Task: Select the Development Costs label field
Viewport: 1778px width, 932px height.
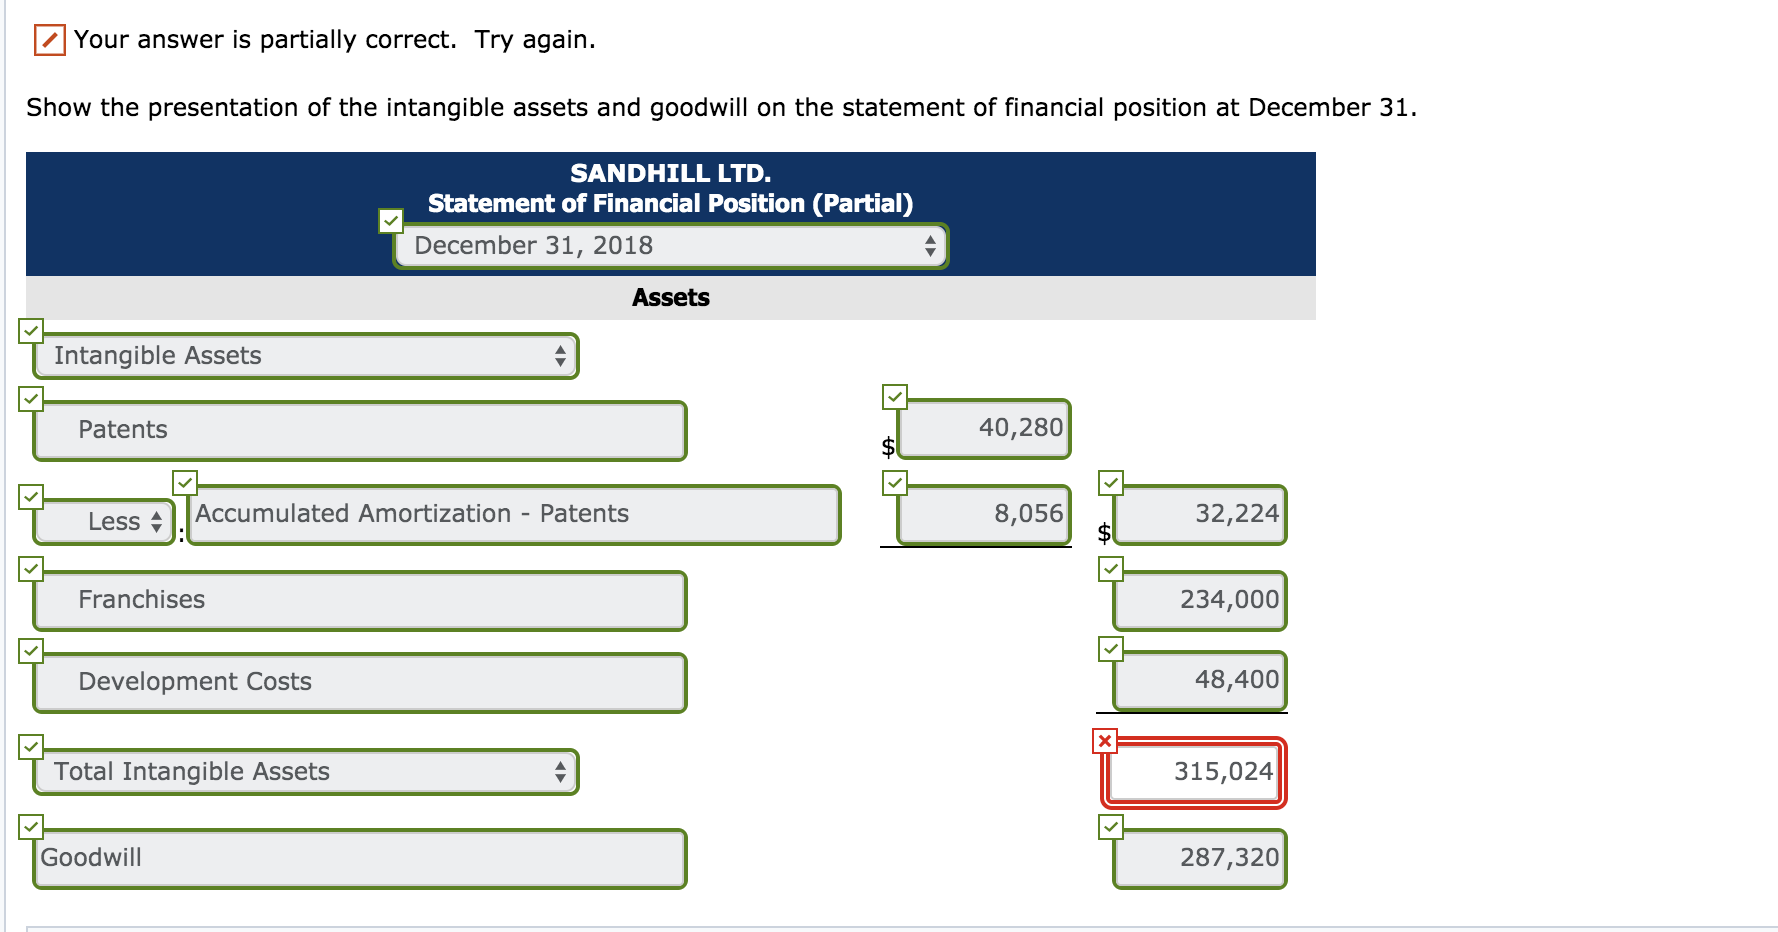Action: click(x=360, y=681)
